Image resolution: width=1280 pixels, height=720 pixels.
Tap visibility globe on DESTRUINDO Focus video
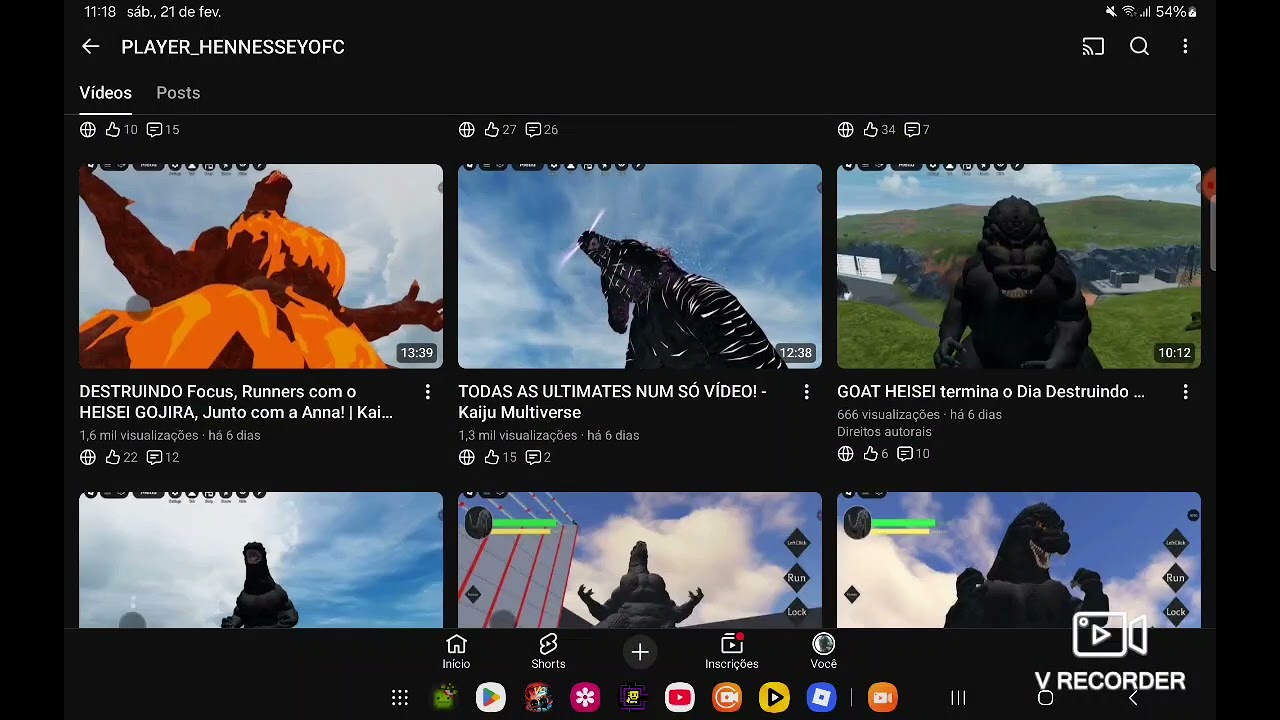tap(88, 457)
